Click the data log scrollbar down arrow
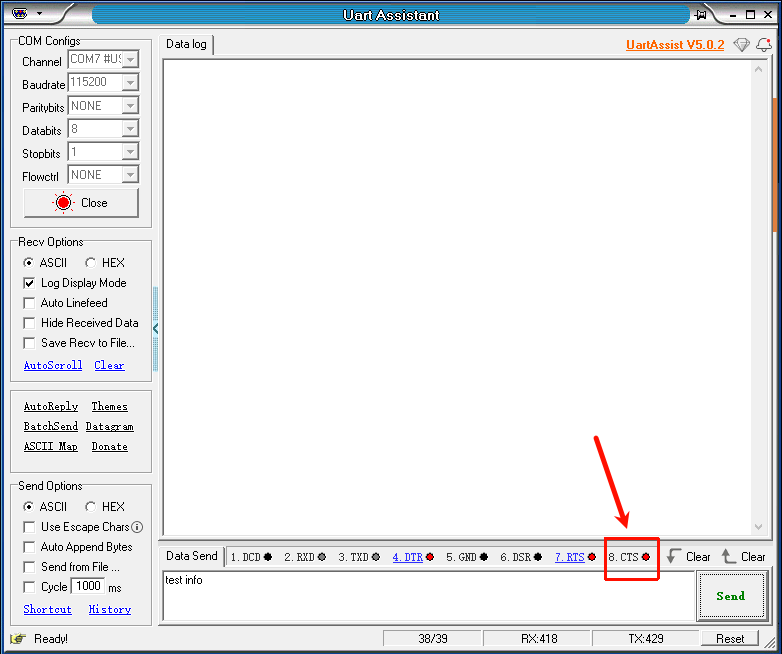This screenshot has height=654, width=782. pos(759,527)
